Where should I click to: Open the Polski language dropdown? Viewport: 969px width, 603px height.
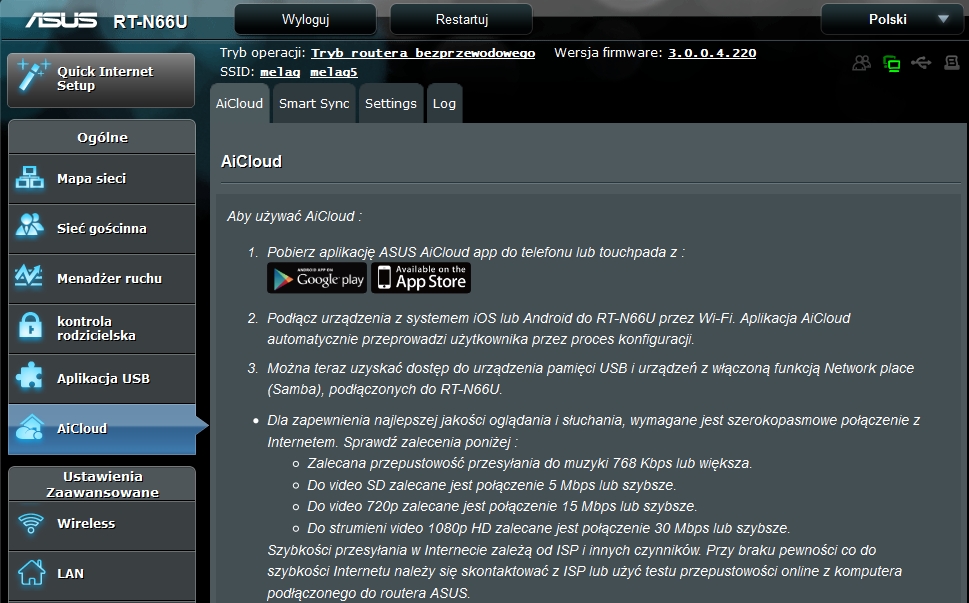tap(892, 19)
